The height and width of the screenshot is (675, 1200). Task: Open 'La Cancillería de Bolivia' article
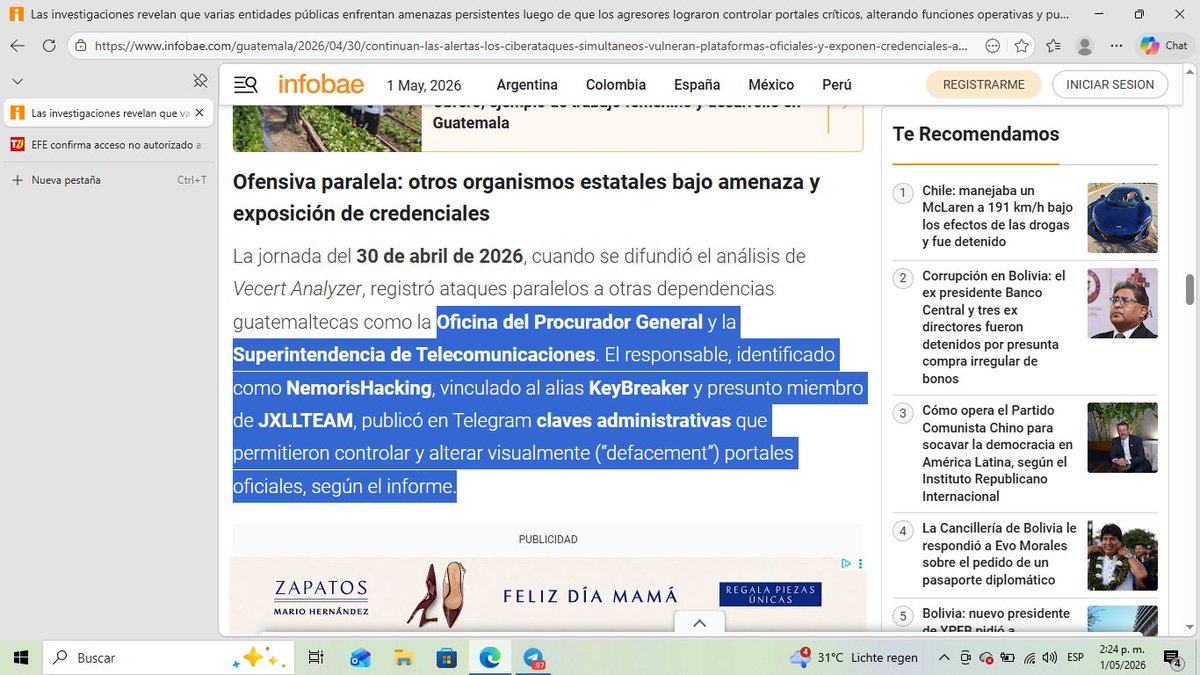999,554
